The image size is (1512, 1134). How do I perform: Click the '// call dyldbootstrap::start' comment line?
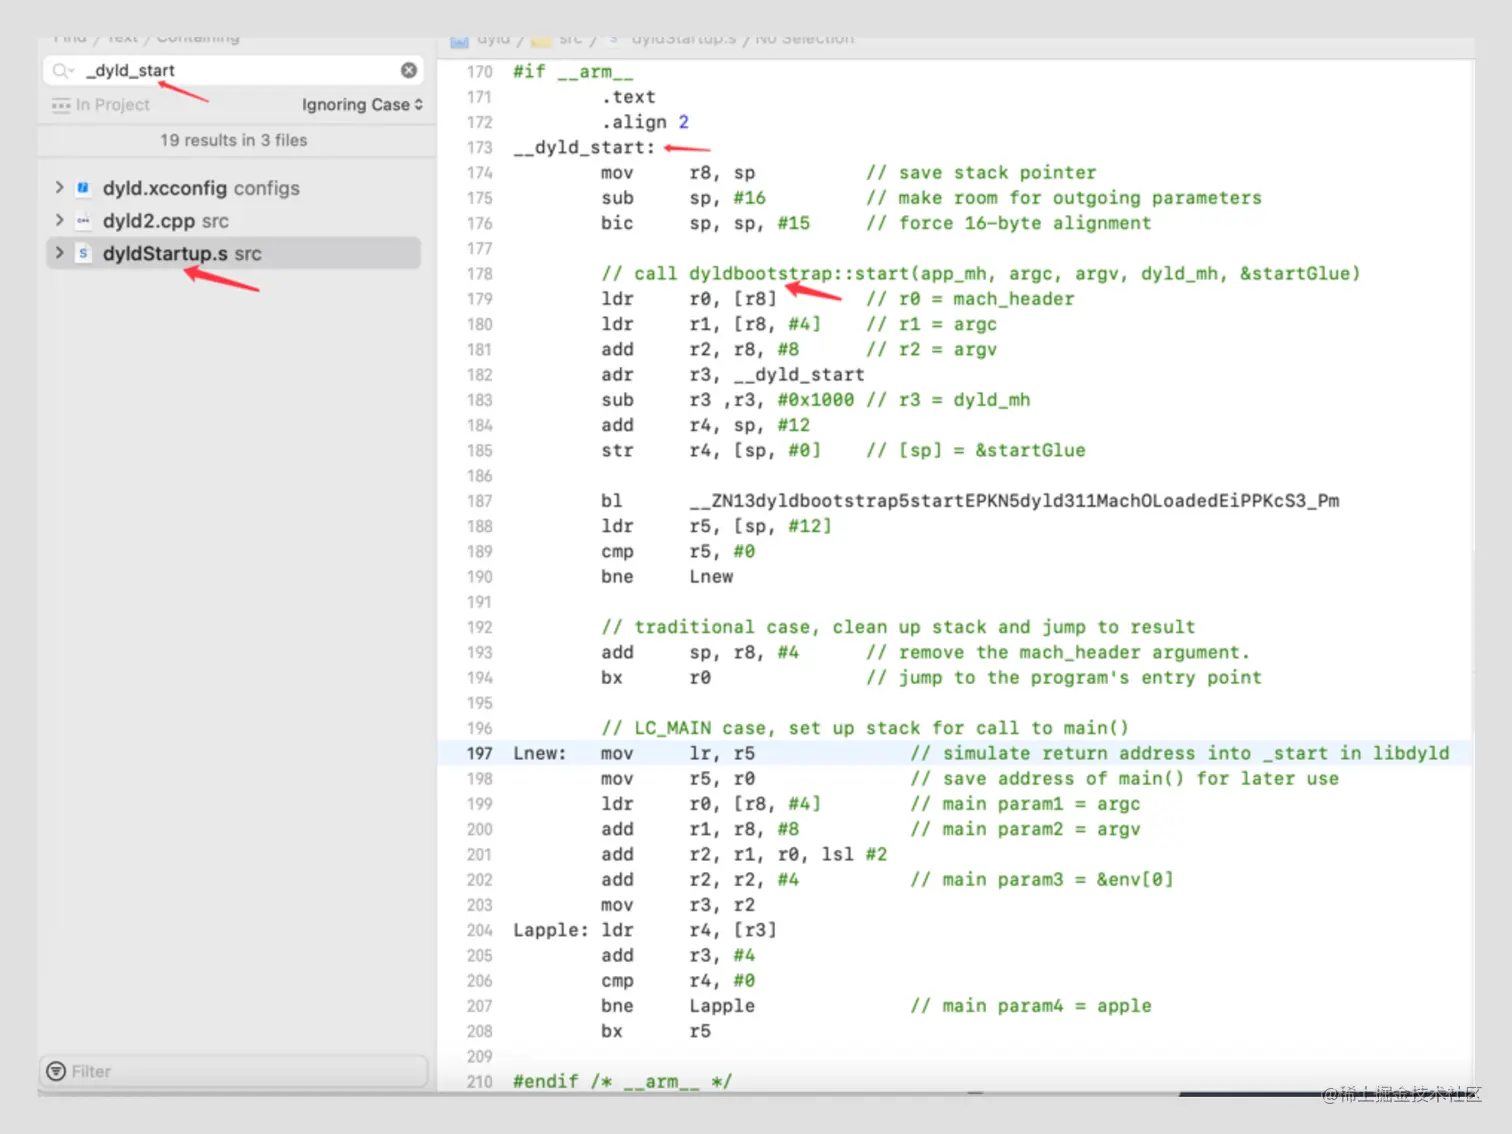980,274
